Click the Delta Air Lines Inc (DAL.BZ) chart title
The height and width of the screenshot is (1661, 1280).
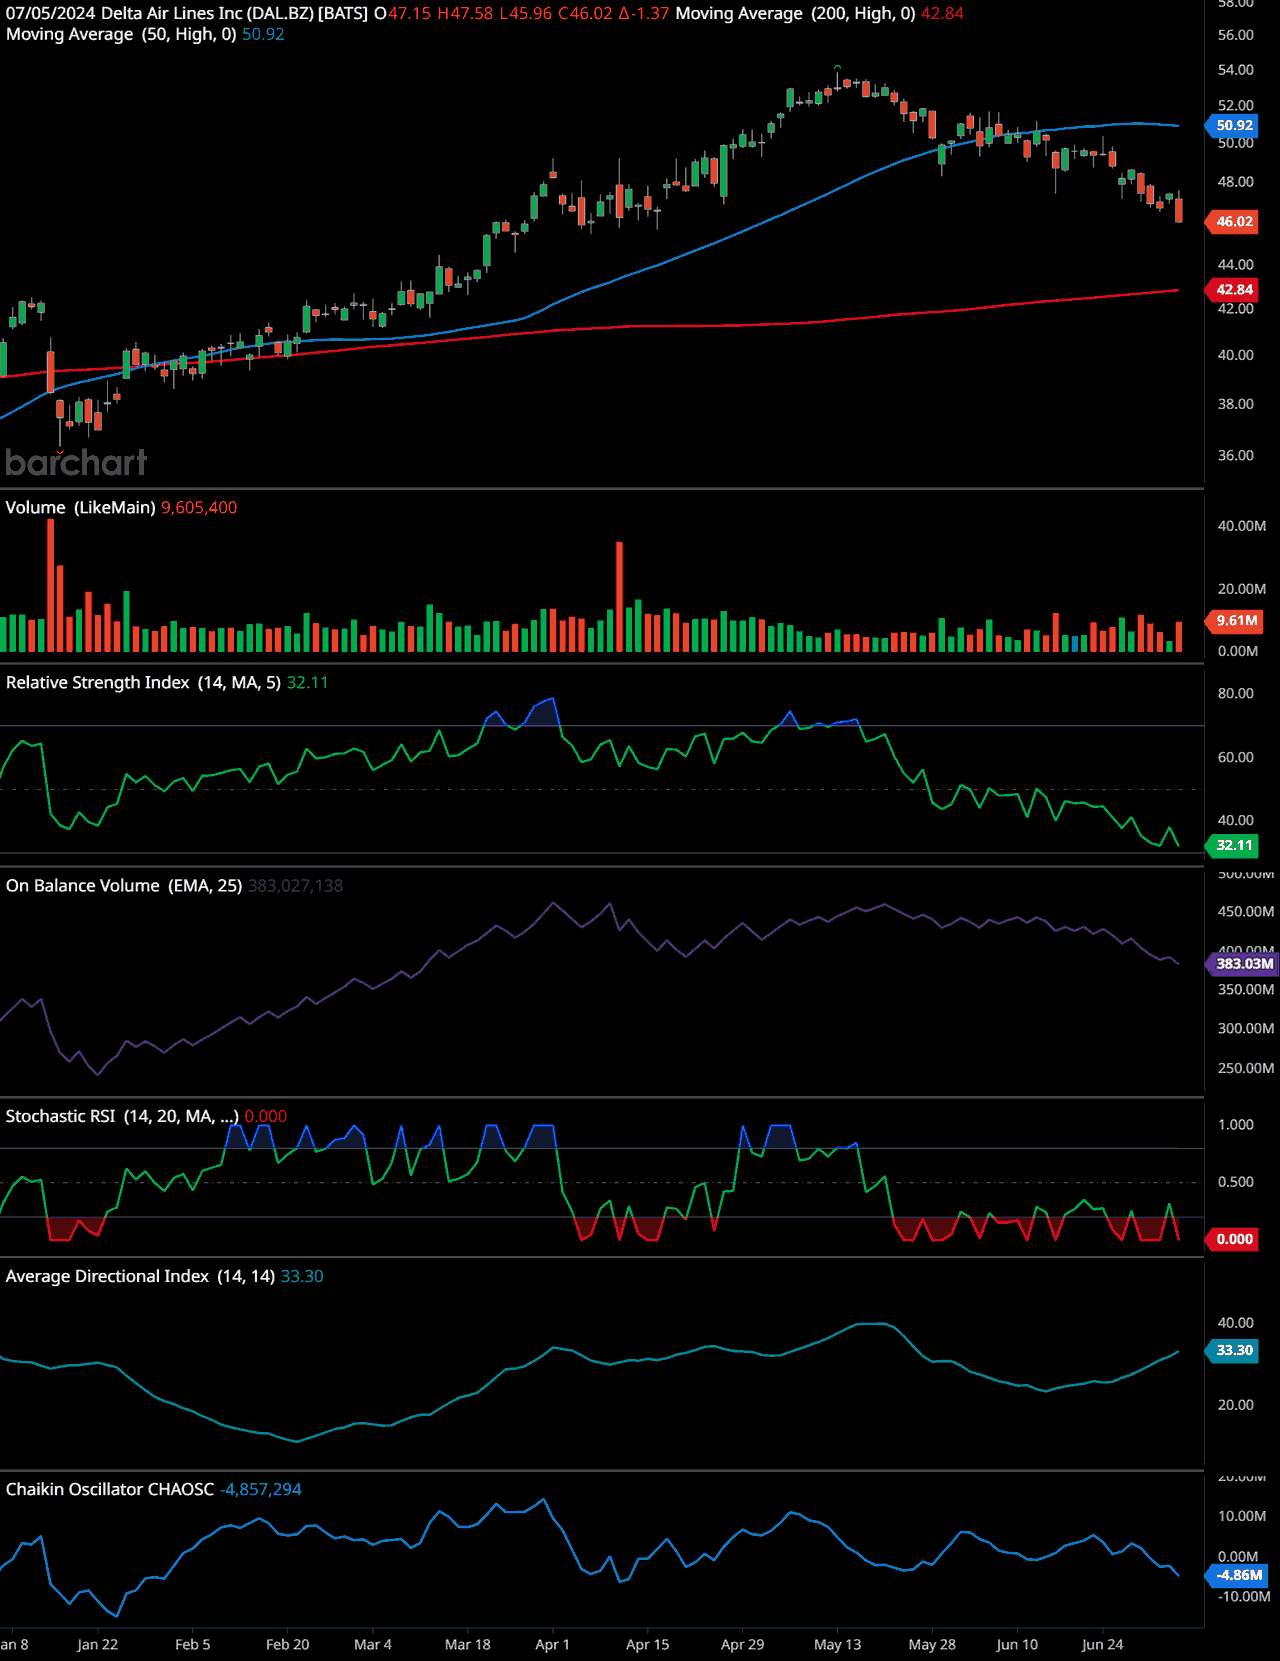pyautogui.click(x=207, y=14)
